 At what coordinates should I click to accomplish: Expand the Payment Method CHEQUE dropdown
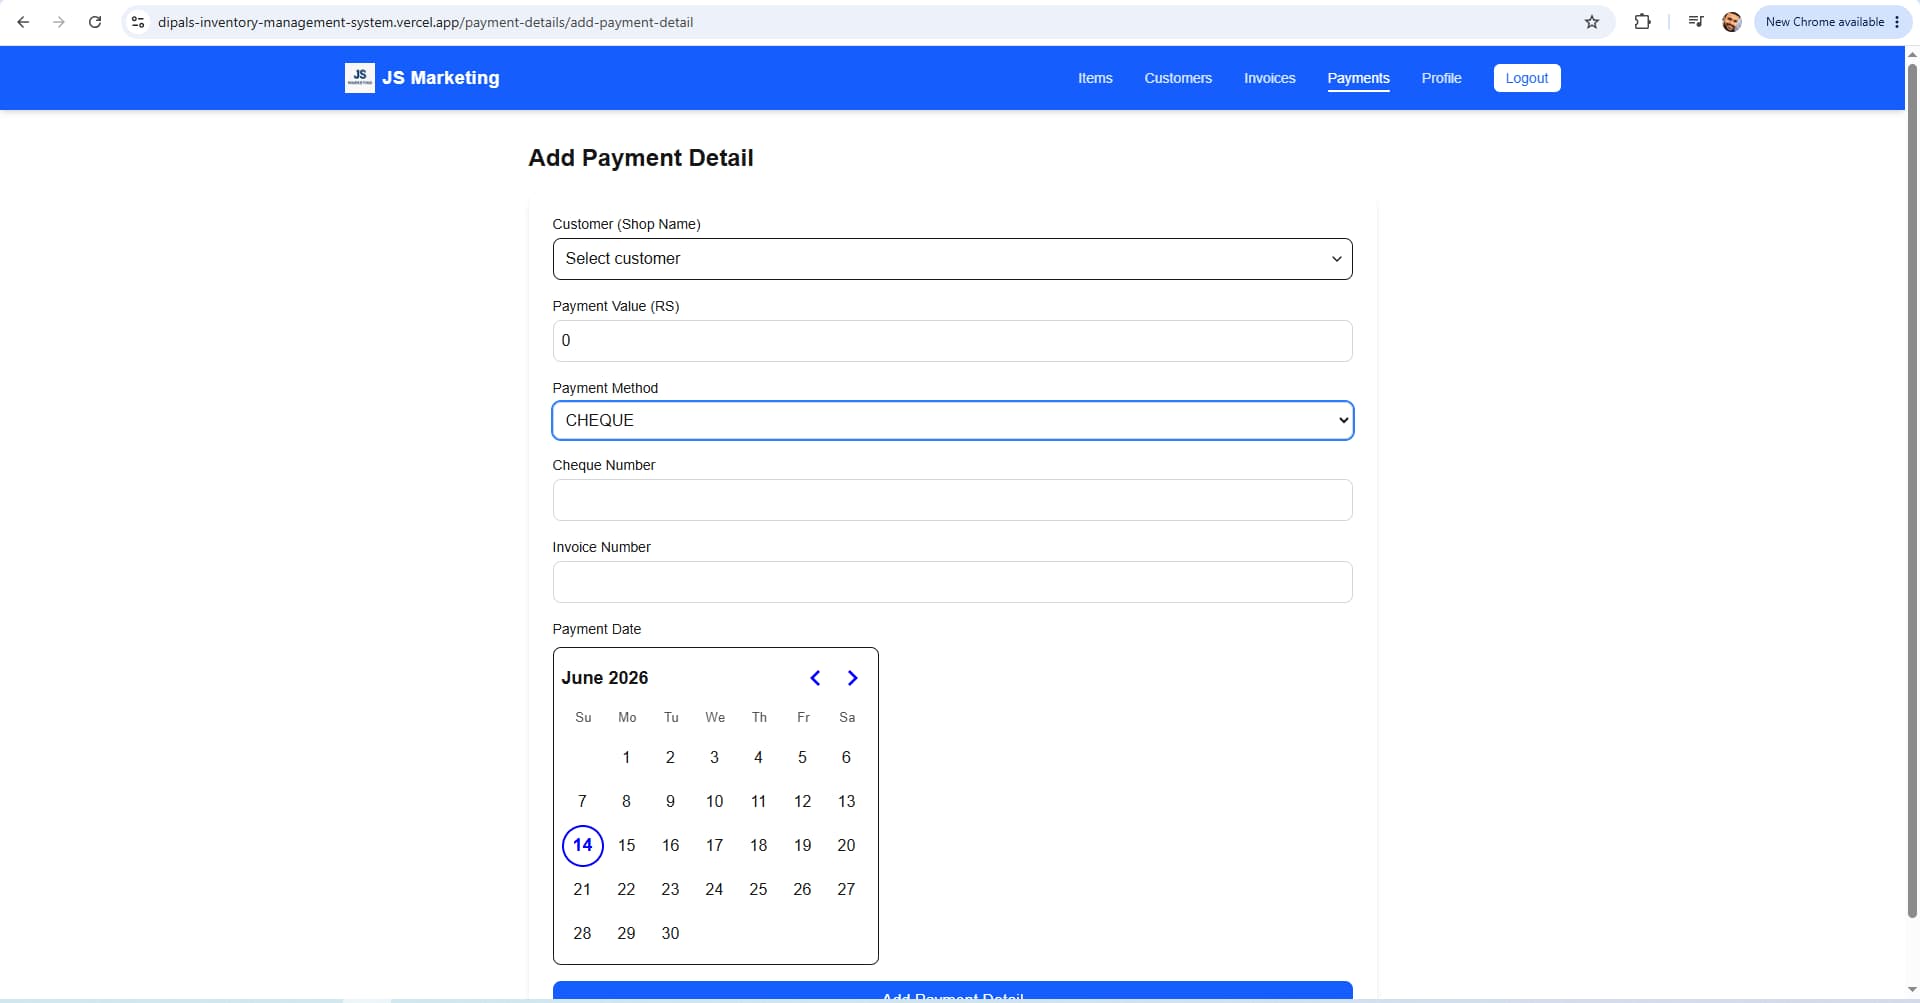(952, 421)
